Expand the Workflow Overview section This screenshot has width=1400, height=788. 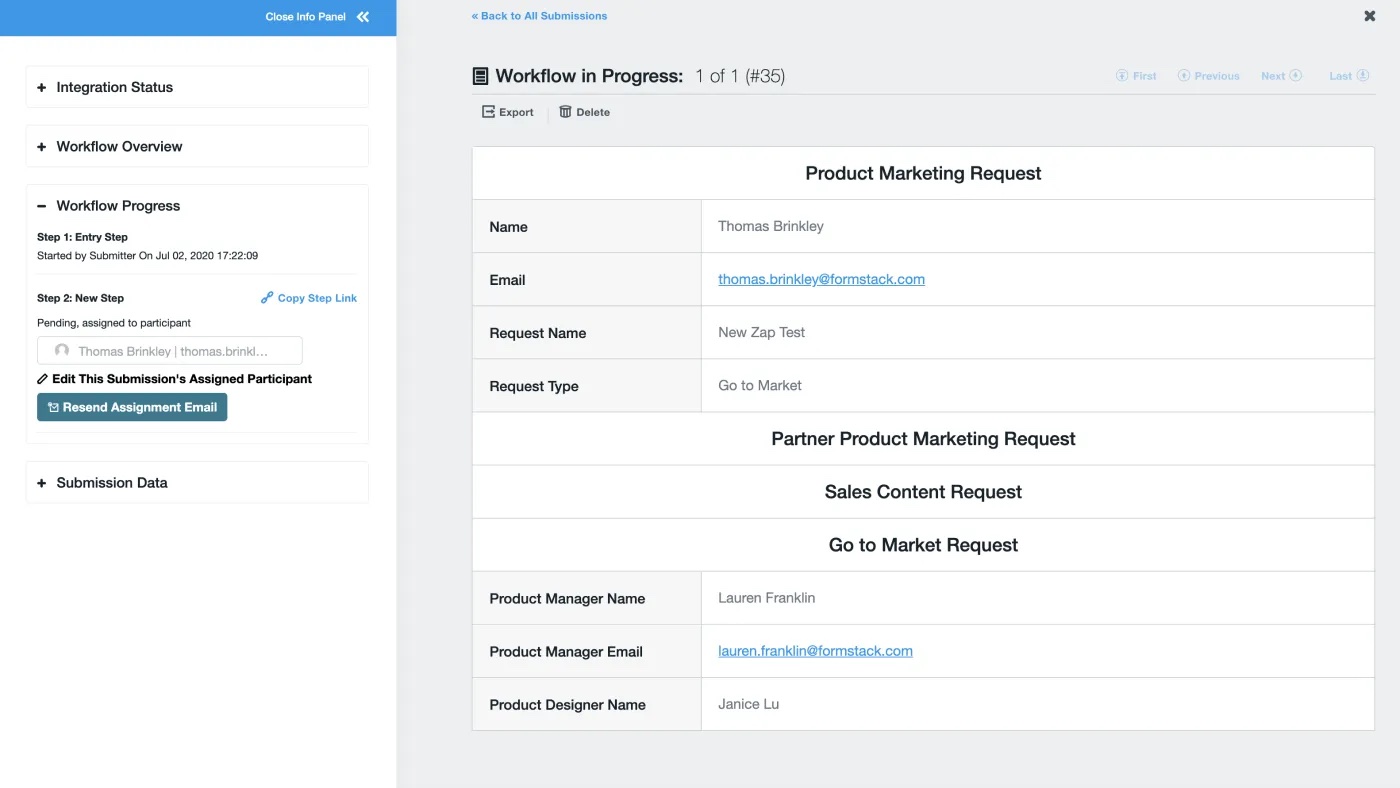(x=41, y=146)
